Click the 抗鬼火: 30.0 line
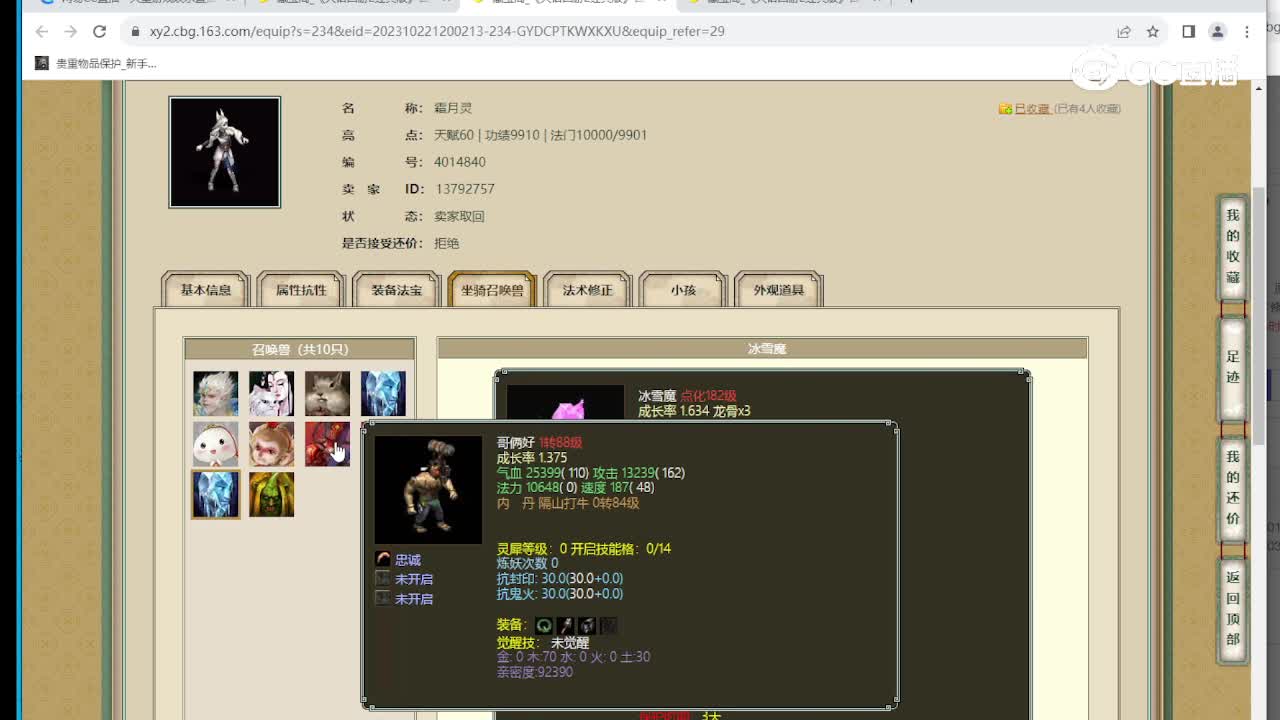1280x720 pixels. [x=560, y=594]
